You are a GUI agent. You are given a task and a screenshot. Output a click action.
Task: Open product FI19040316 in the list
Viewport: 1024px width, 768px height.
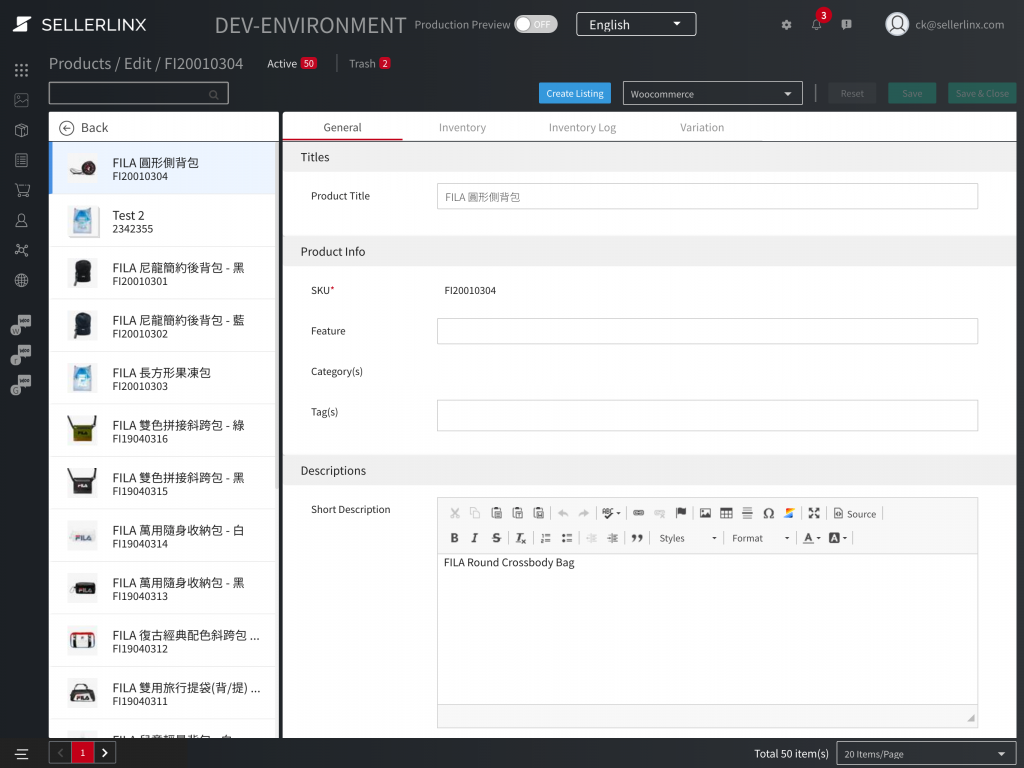pos(163,431)
